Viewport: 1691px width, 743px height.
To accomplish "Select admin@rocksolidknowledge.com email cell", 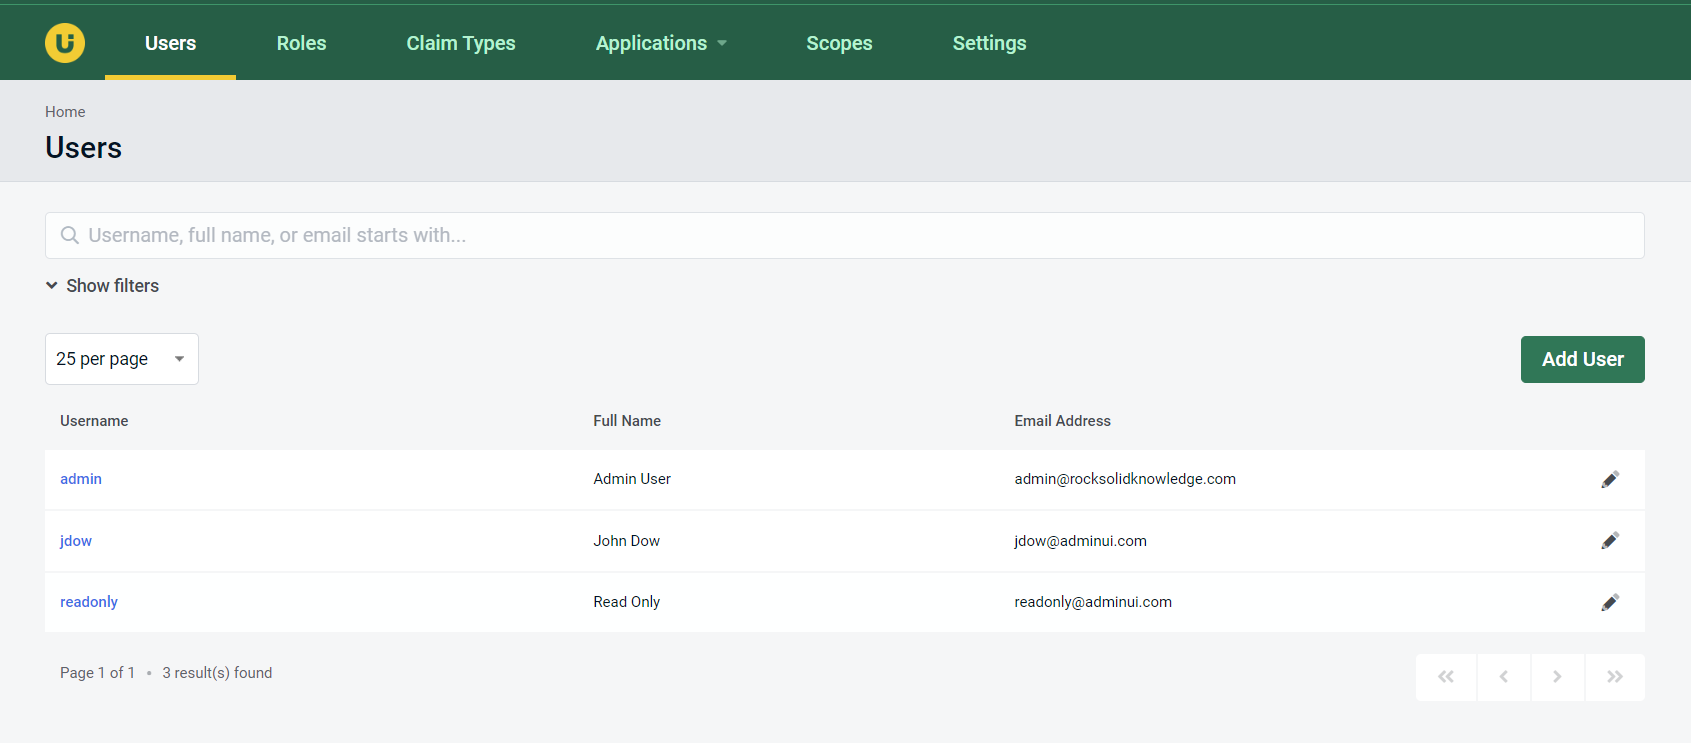I will [1125, 479].
